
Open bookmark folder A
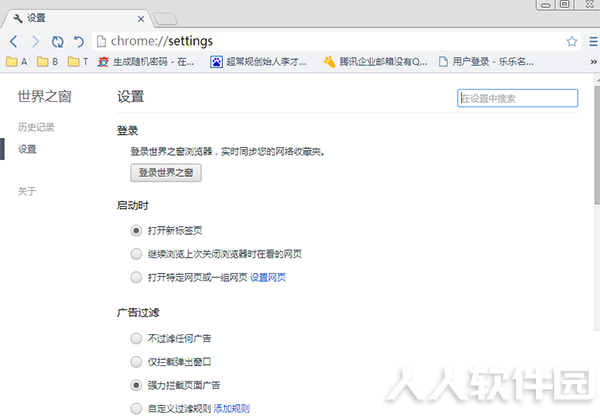(x=17, y=62)
